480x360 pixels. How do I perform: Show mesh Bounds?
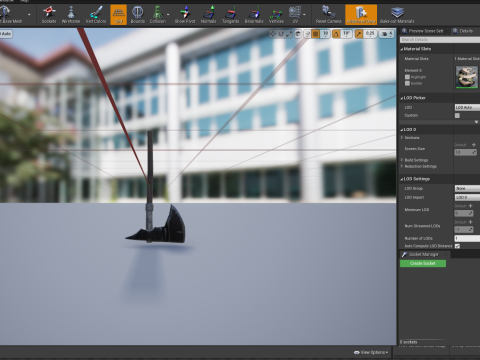click(137, 15)
